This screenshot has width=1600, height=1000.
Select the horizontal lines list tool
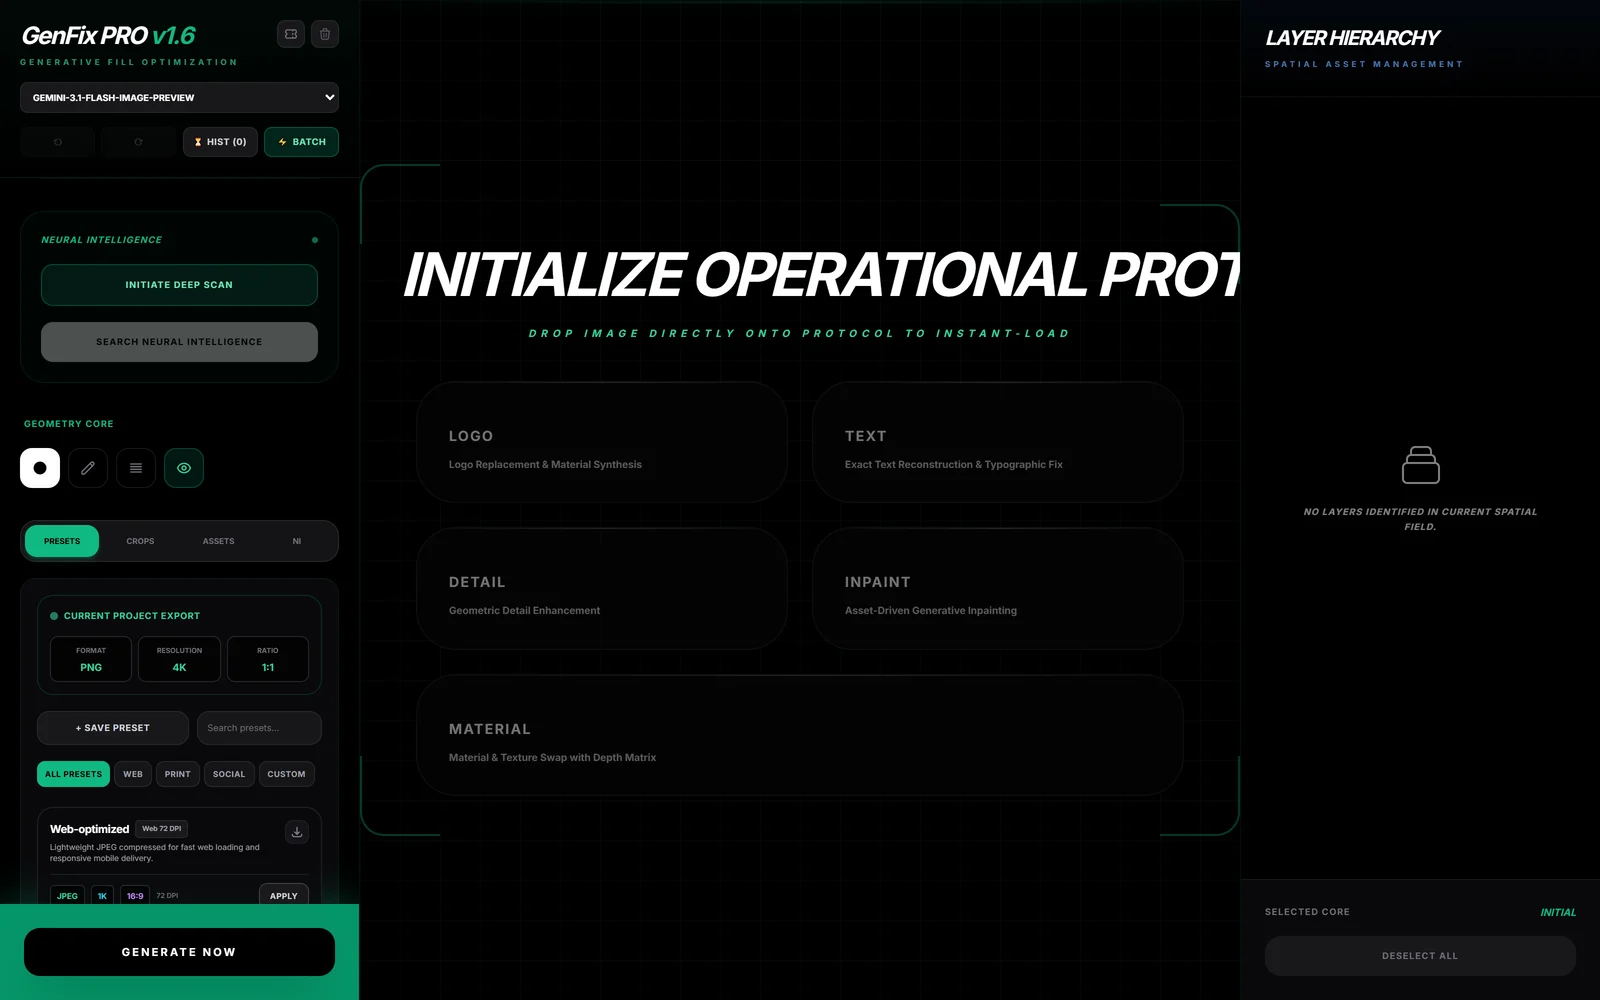tap(136, 468)
